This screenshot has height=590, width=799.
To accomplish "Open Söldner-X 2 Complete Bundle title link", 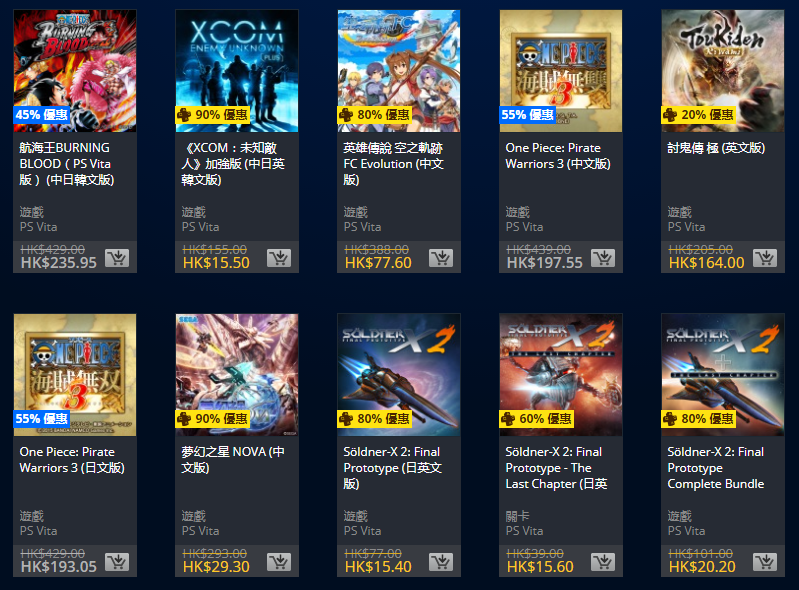I will (716, 468).
